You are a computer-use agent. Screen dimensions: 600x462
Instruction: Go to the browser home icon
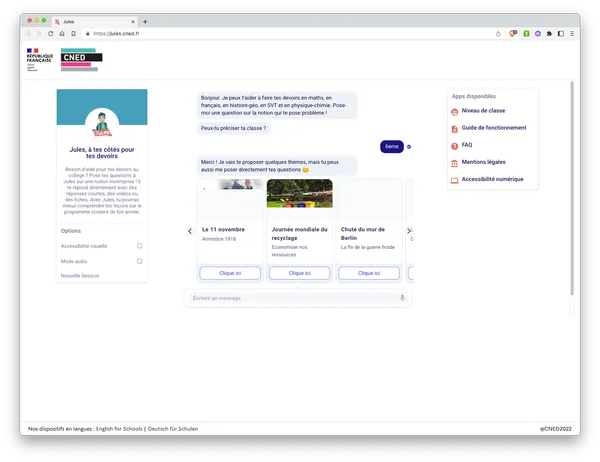coord(62,34)
